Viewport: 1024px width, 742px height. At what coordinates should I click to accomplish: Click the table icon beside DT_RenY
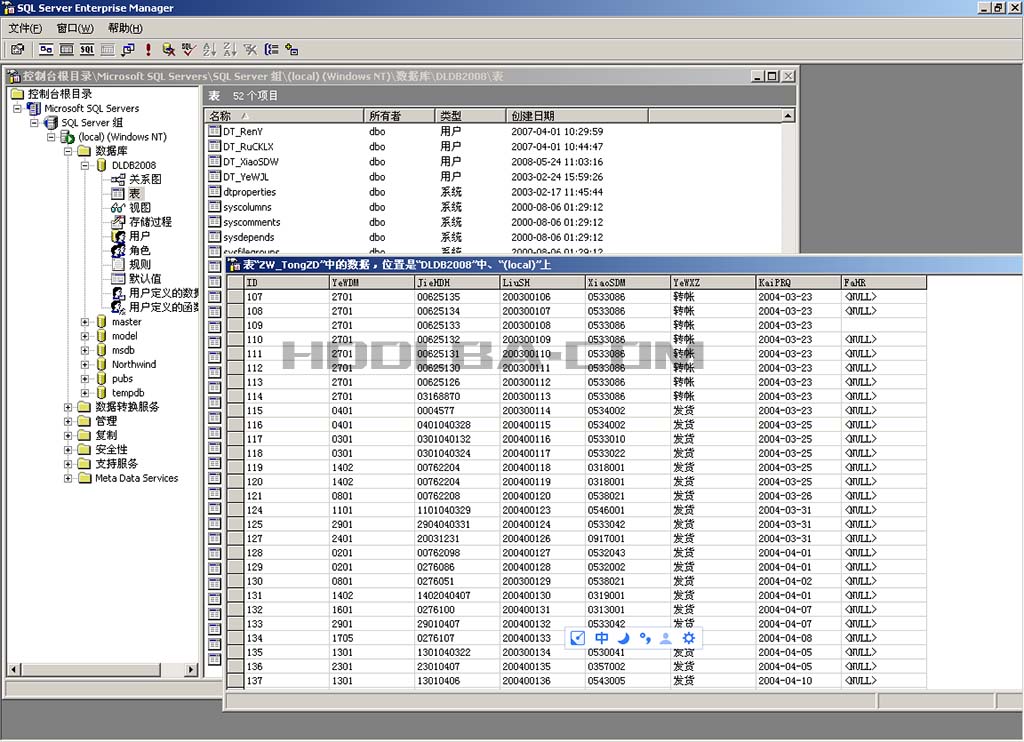pyautogui.click(x=214, y=131)
